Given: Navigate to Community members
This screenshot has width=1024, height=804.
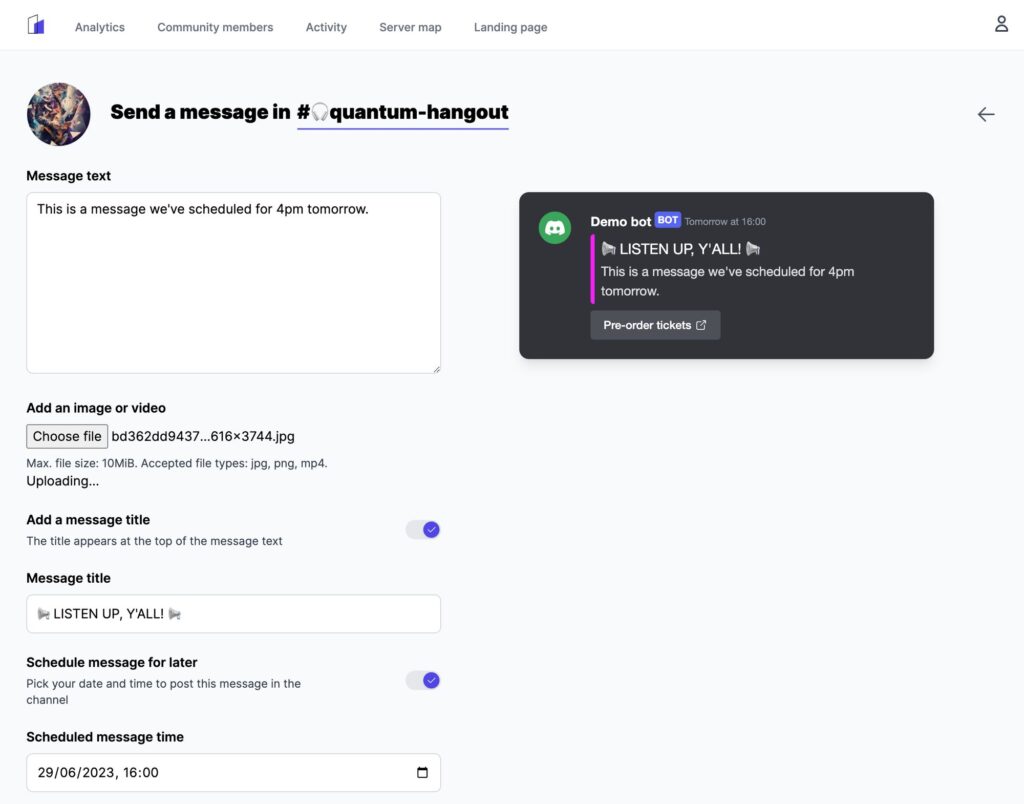Looking at the screenshot, I should point(214,27).
